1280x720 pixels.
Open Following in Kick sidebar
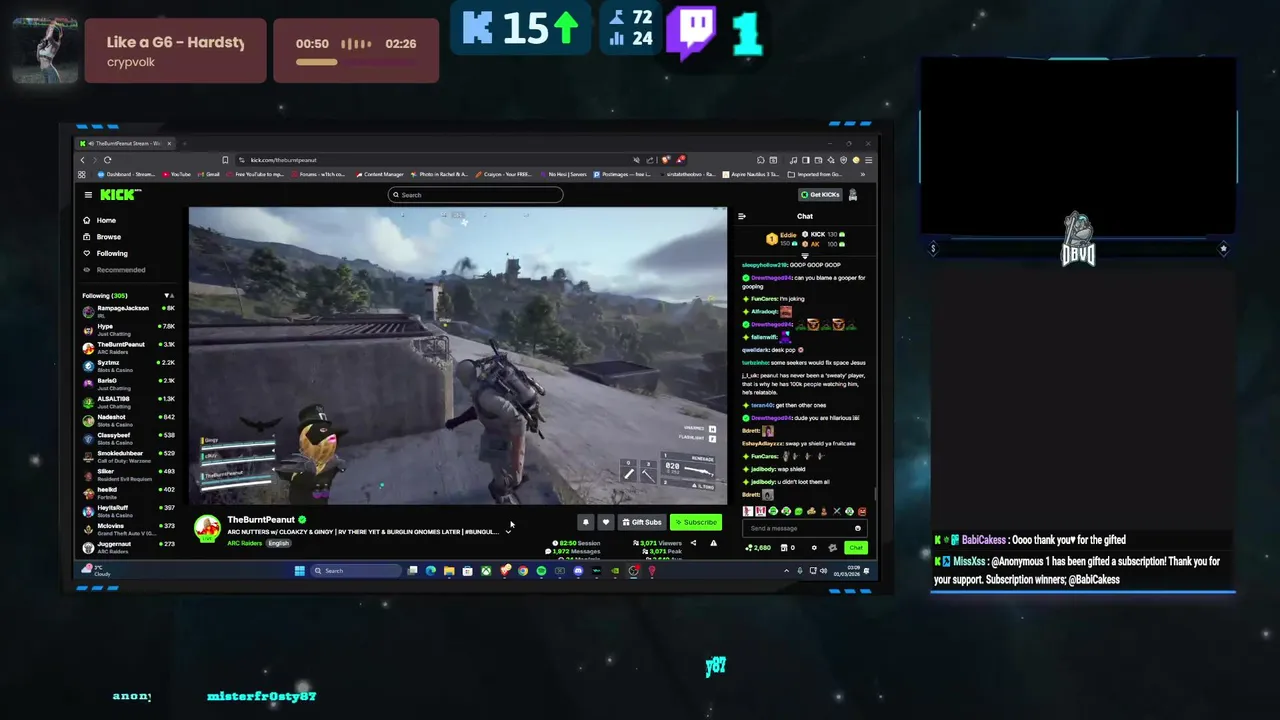point(105,253)
